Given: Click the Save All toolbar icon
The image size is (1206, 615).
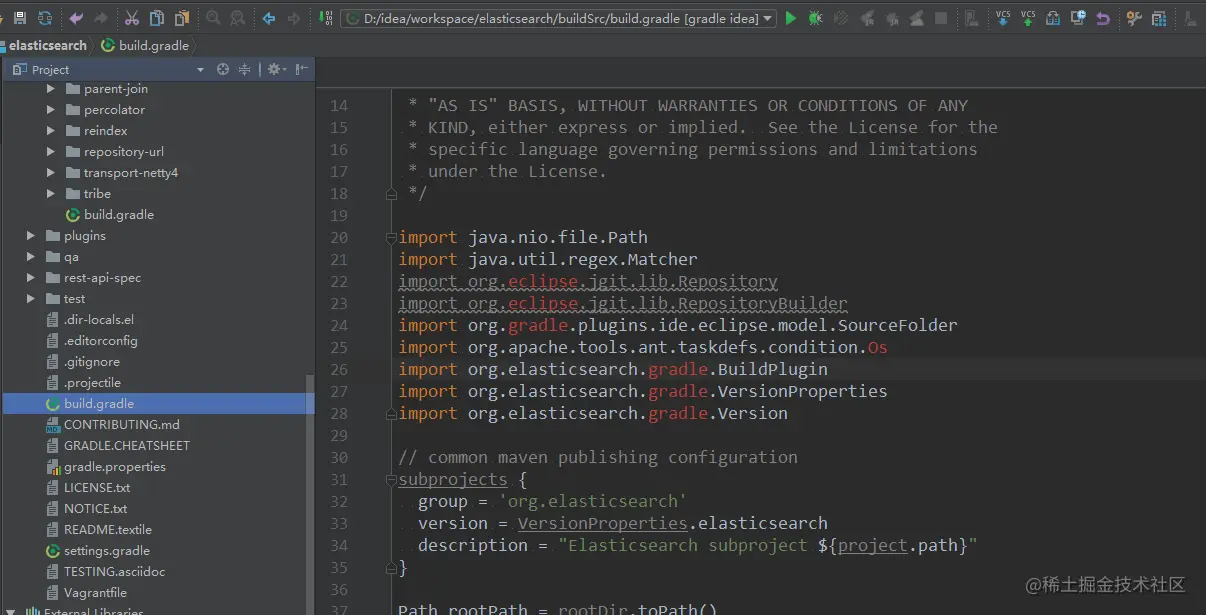Looking at the screenshot, I should [x=20, y=18].
